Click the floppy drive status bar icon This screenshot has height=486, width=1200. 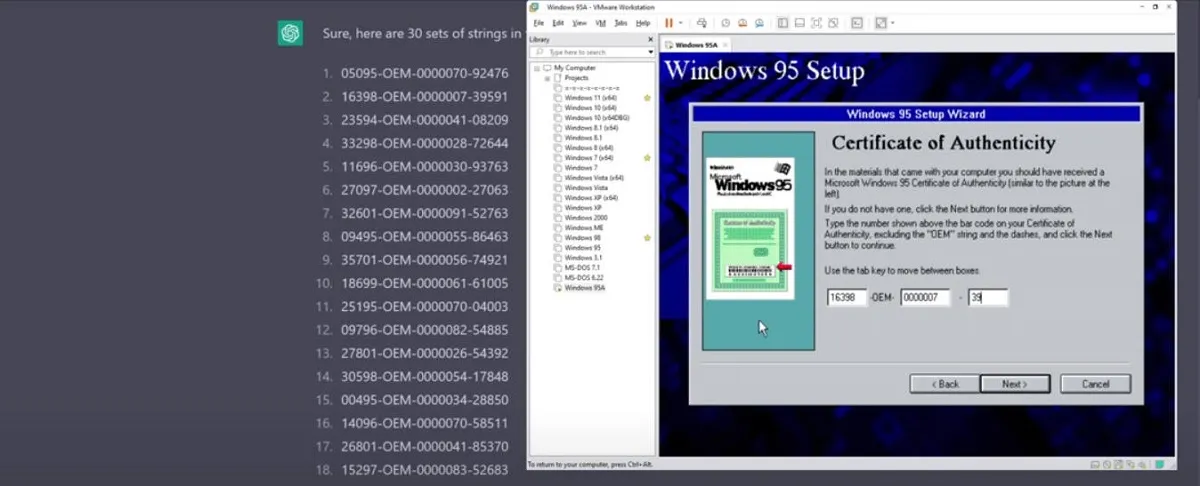coord(1118,464)
